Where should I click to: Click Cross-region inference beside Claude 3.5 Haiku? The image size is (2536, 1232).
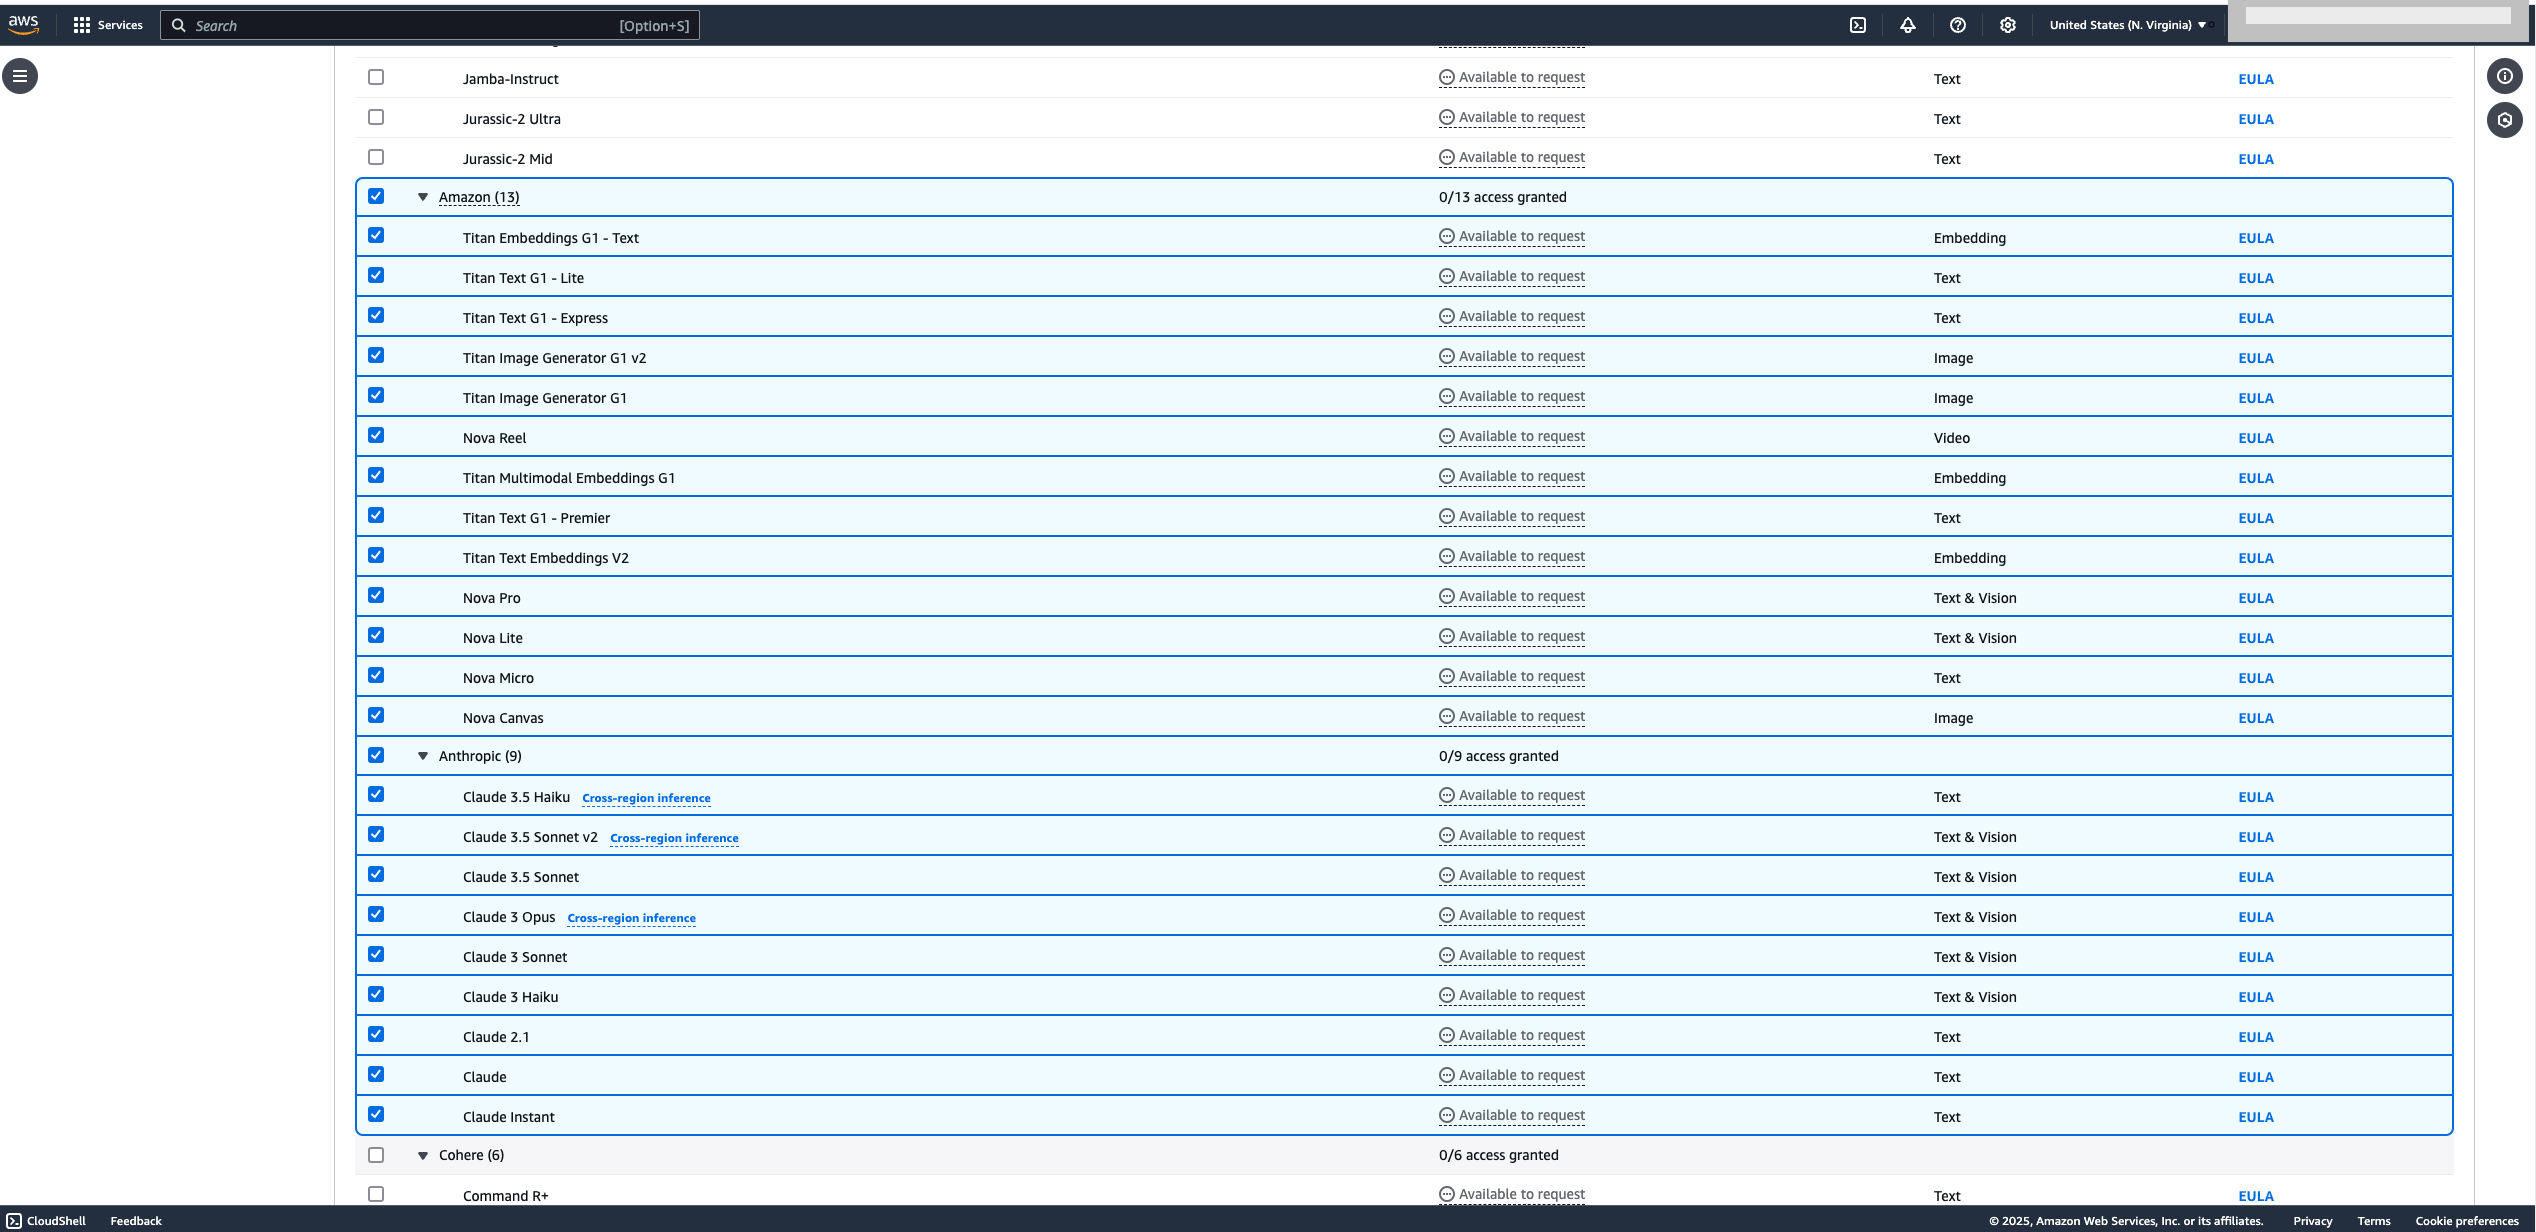tap(646, 798)
